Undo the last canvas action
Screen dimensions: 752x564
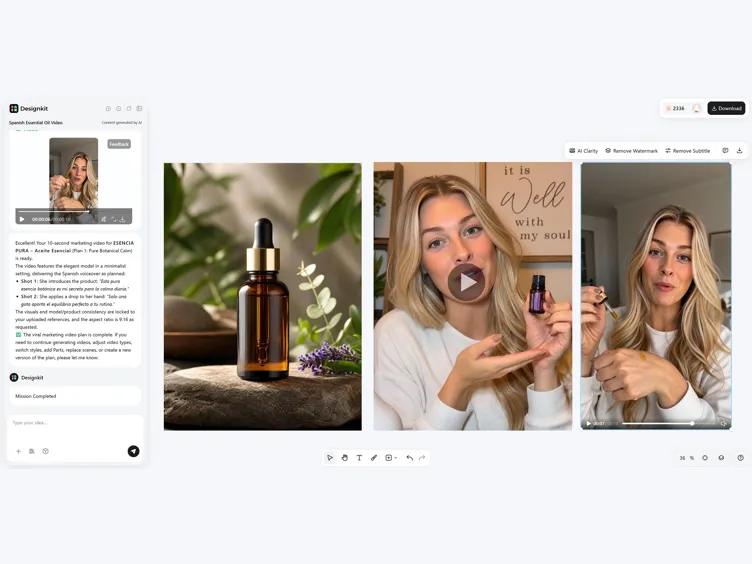(x=410, y=458)
